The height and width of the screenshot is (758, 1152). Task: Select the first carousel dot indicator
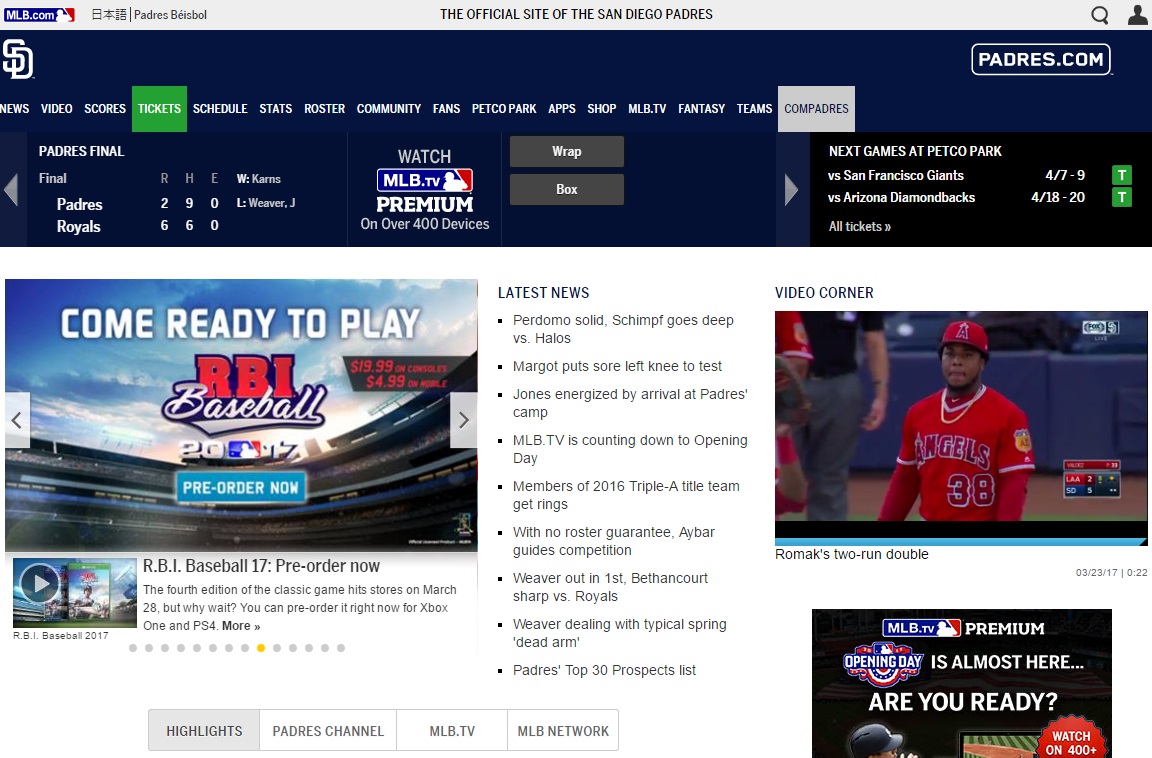(133, 648)
